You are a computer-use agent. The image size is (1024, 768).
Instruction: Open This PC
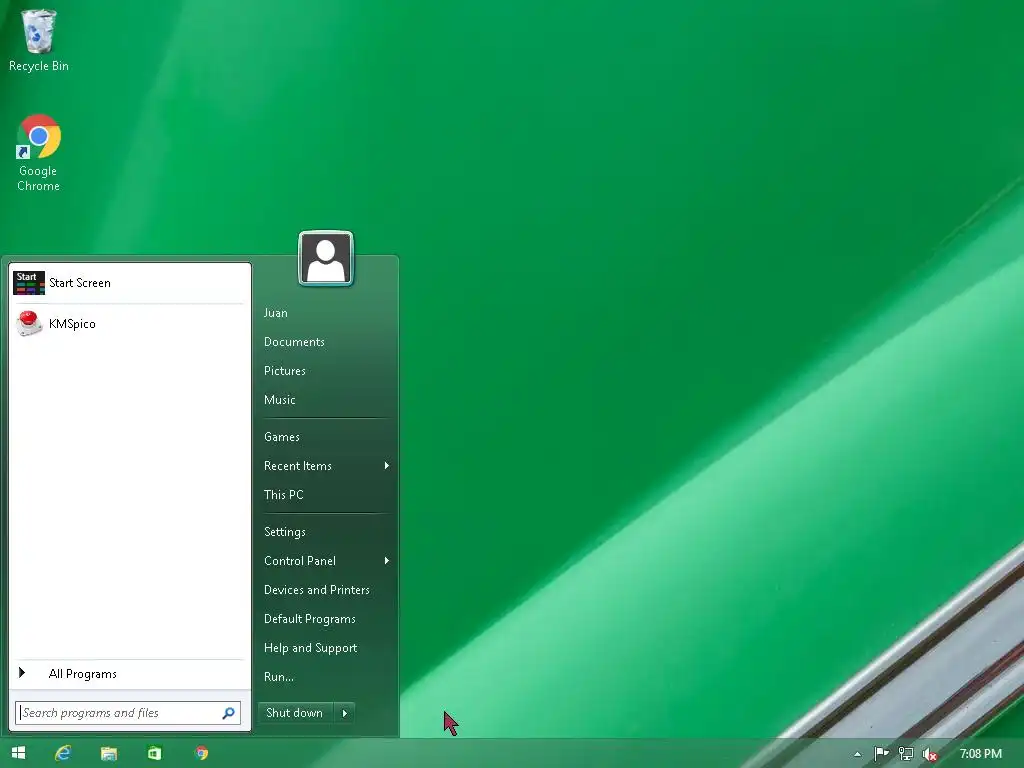pos(283,494)
